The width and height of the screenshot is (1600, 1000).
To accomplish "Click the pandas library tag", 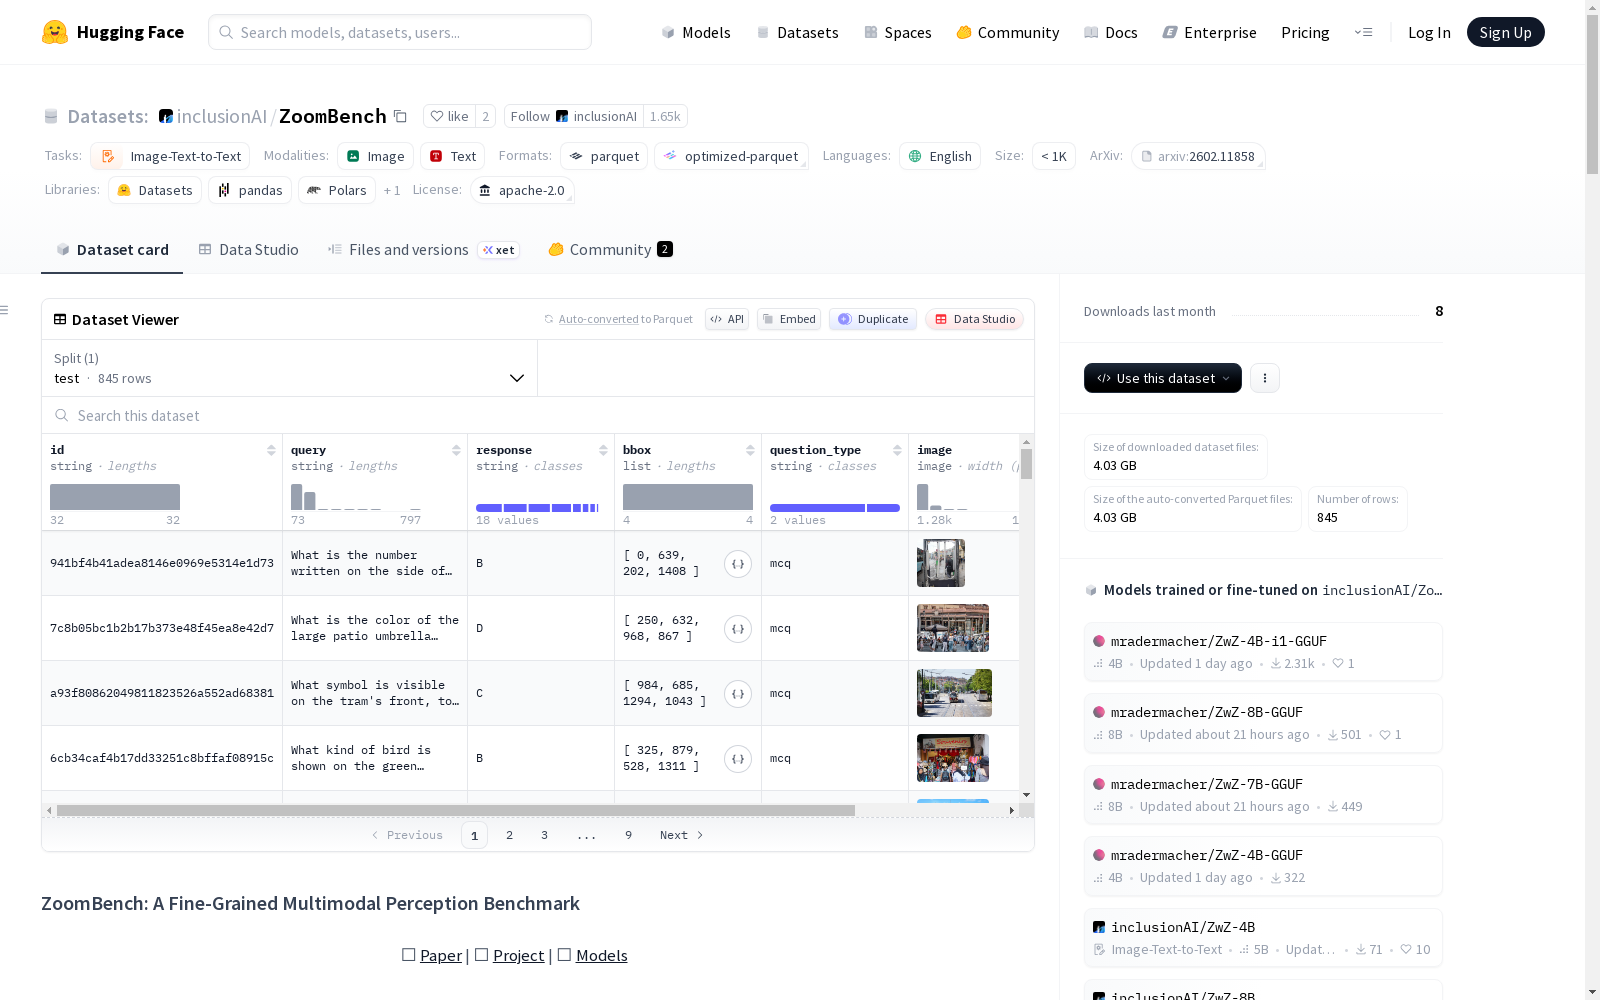I will point(250,190).
